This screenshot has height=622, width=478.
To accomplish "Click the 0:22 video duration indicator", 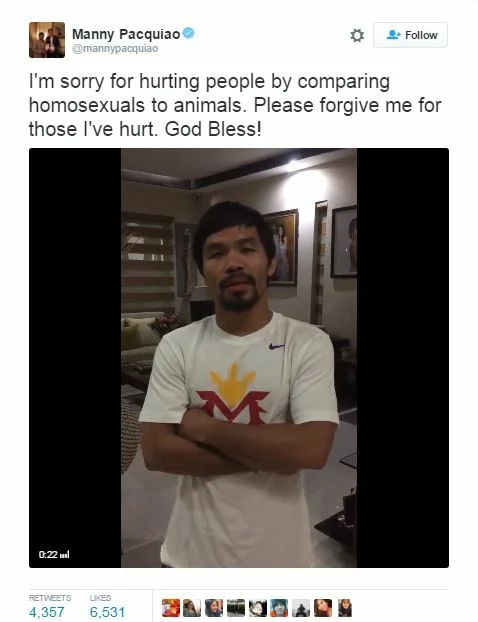I will pyautogui.click(x=54, y=555).
